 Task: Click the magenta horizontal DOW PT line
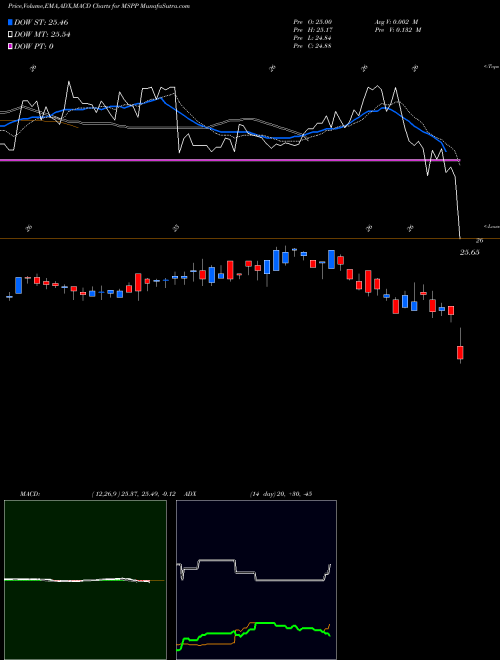pos(229,160)
